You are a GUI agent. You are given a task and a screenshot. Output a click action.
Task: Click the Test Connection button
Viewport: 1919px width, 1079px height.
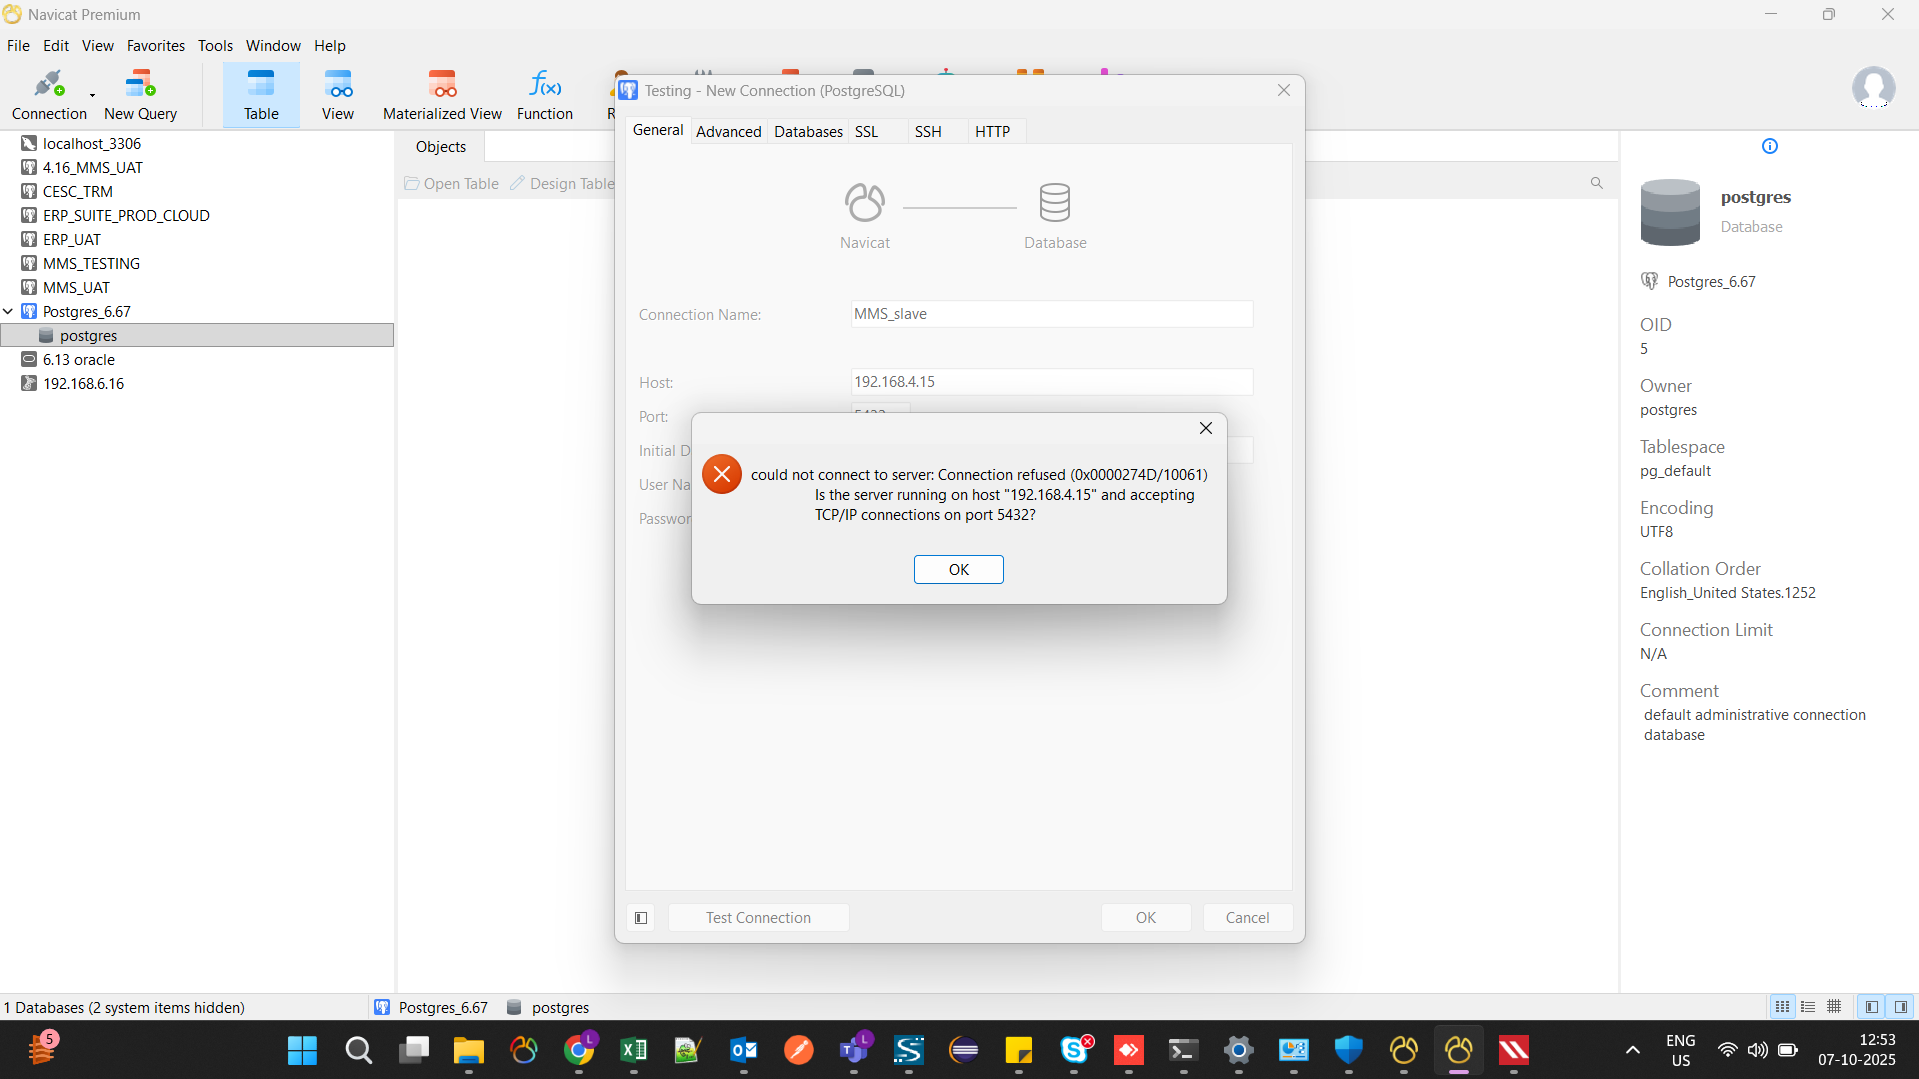click(x=758, y=918)
